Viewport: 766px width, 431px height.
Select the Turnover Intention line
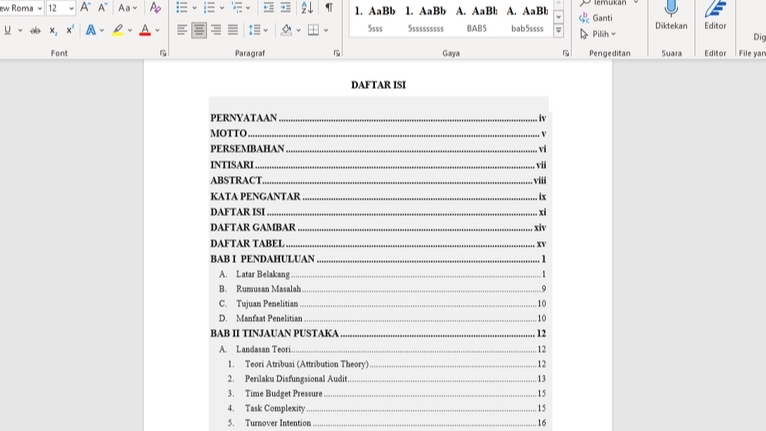387,423
